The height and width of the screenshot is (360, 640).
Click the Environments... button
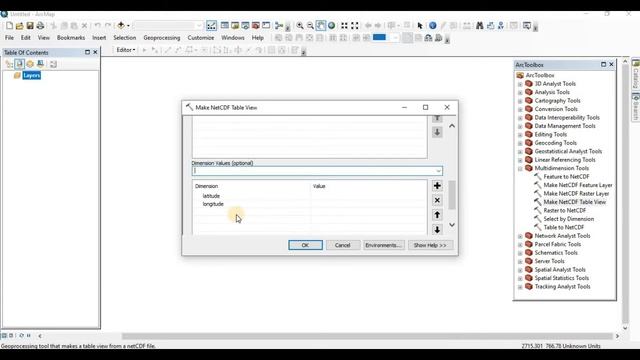point(383,245)
